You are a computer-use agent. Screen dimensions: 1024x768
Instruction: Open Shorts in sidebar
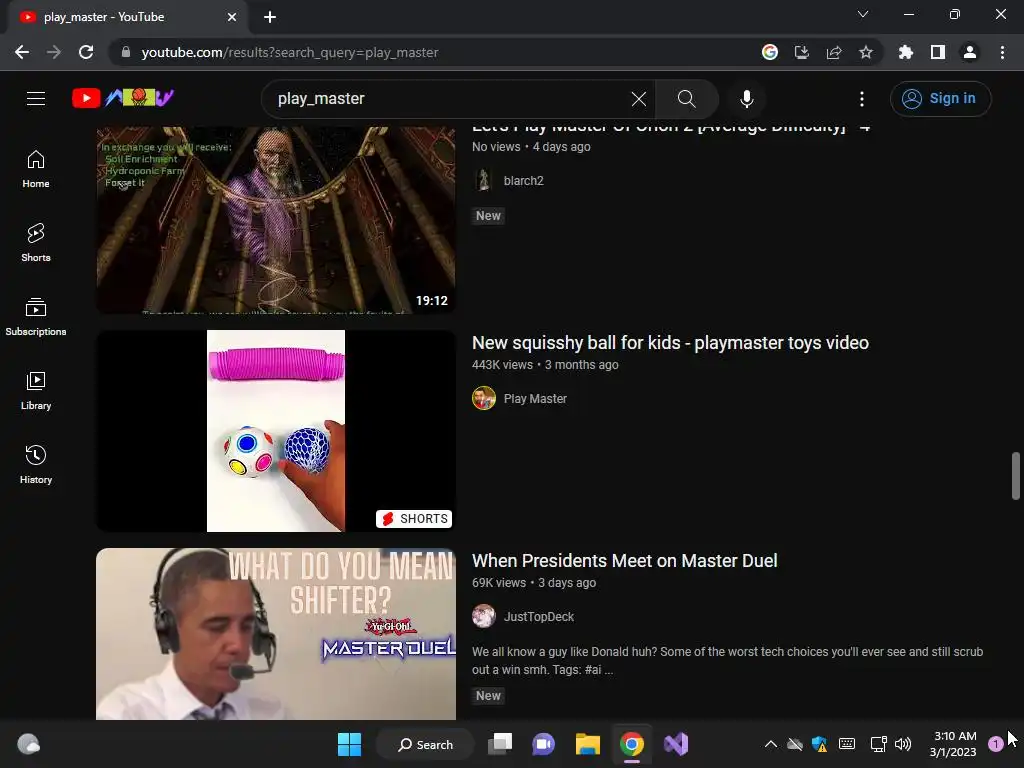click(36, 242)
